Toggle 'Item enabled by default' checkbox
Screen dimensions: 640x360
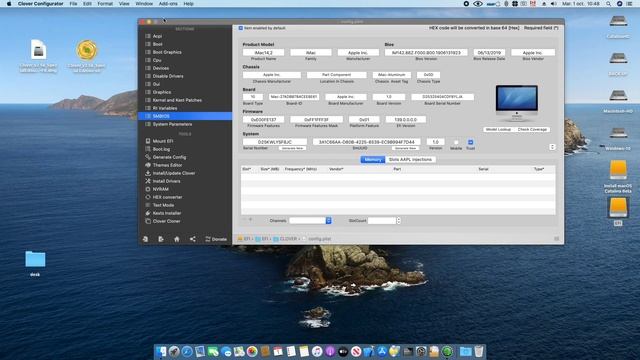coord(241,28)
